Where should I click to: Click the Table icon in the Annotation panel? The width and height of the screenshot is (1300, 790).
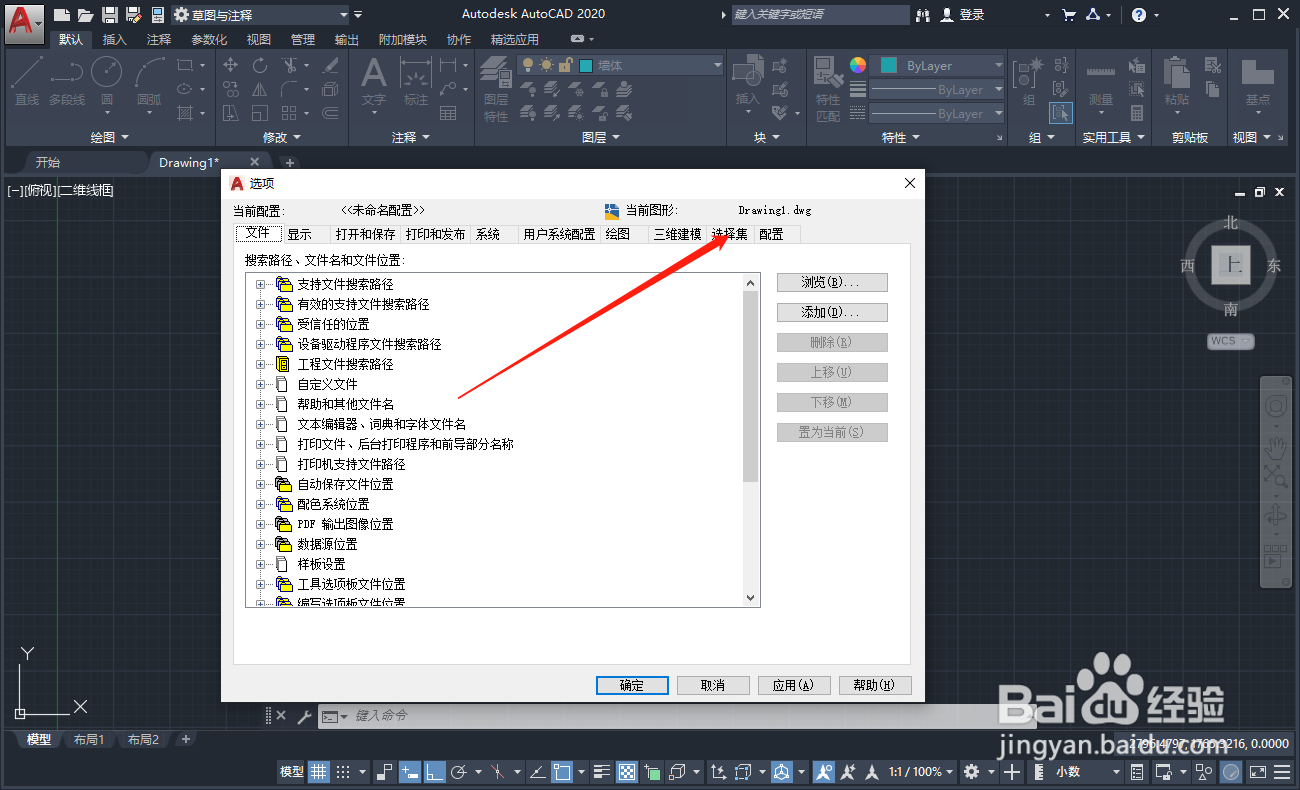tap(448, 113)
